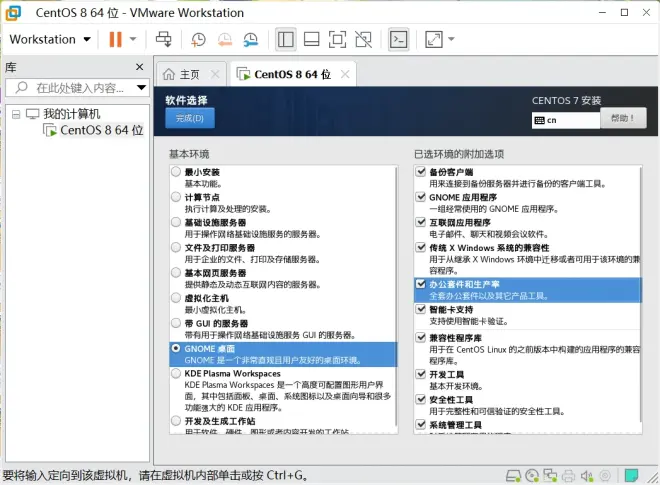The height and width of the screenshot is (485, 660).
Task: Take a snapshot of the virtual machine
Action: [198, 40]
